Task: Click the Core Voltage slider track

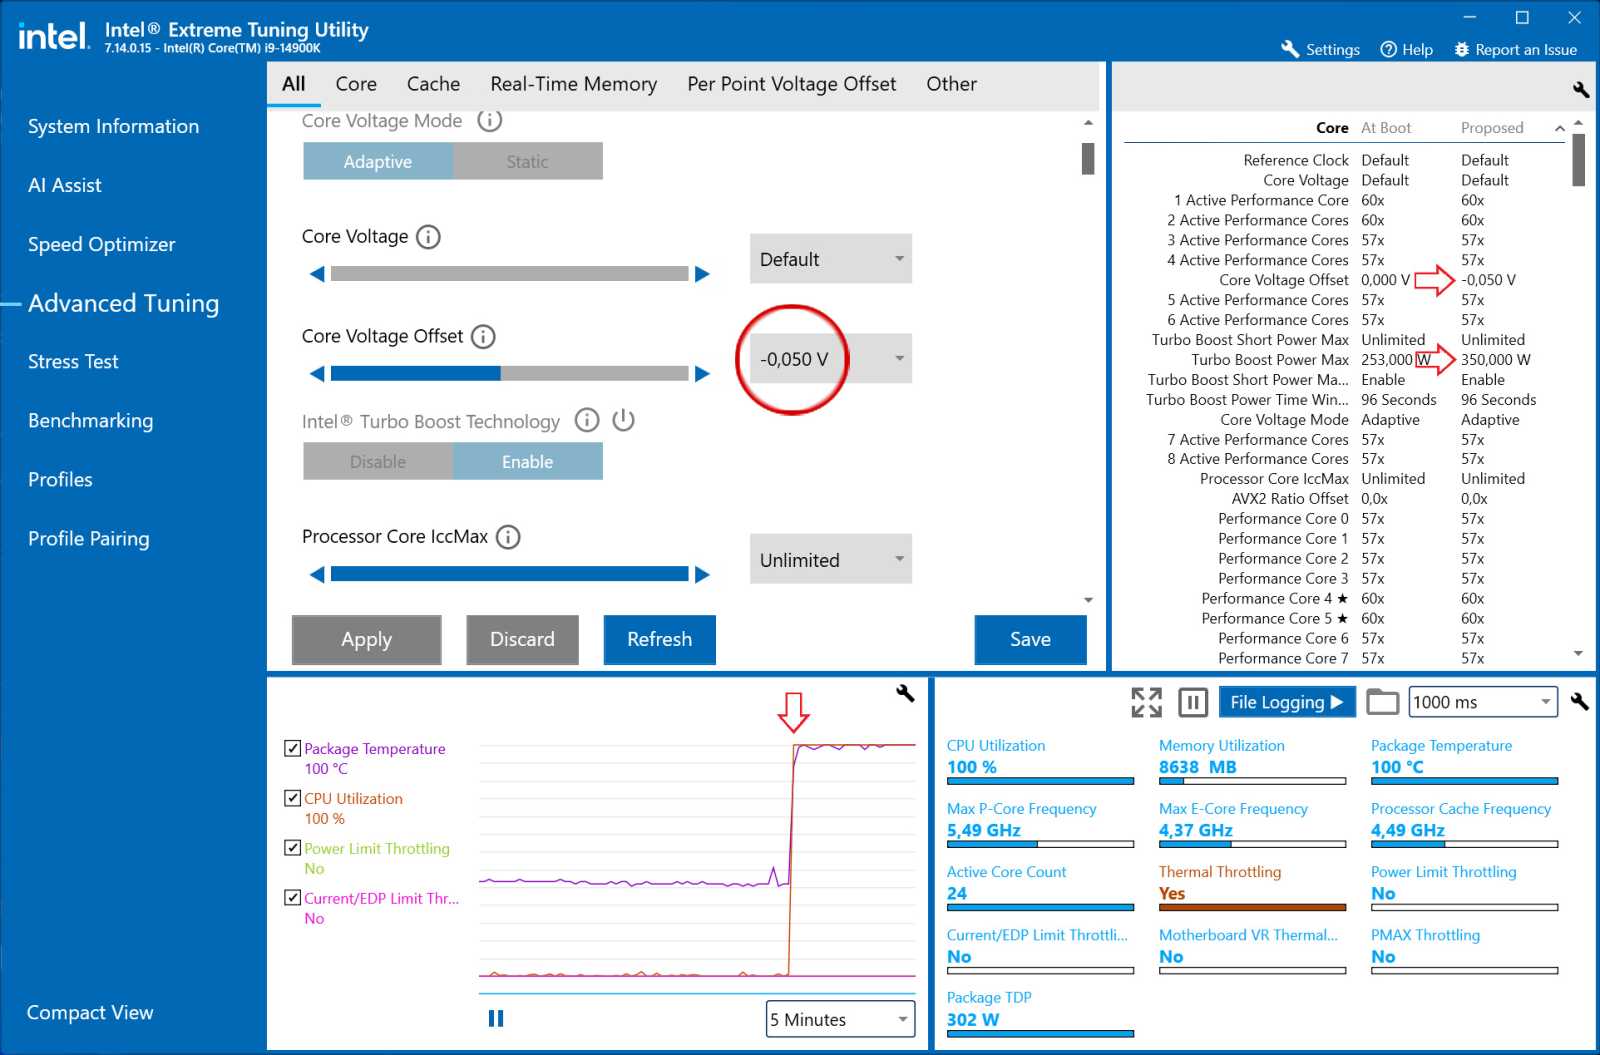Action: (x=509, y=274)
